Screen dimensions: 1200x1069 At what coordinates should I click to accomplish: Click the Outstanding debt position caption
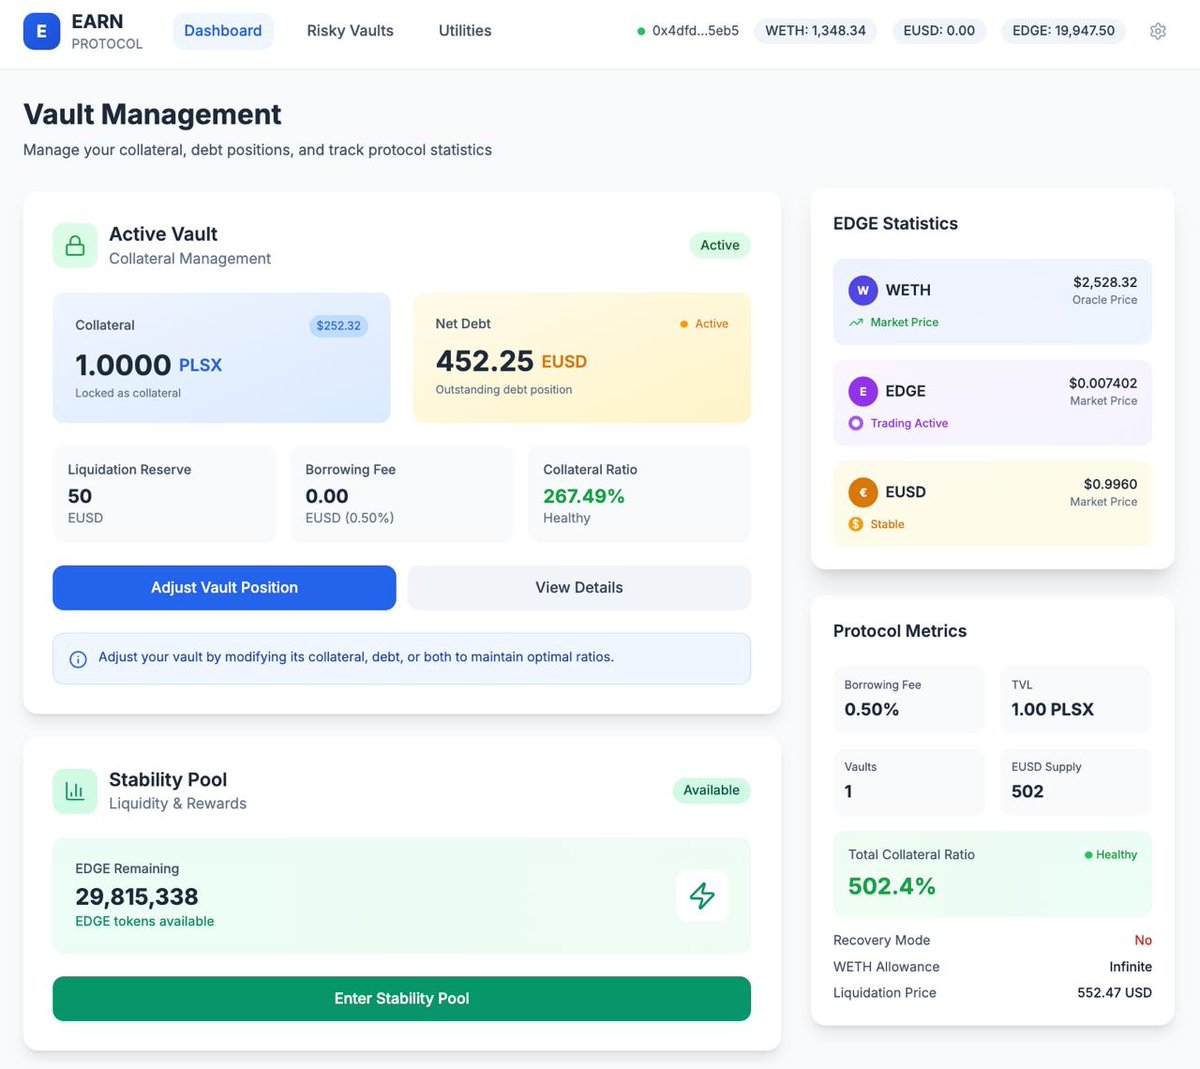point(504,390)
